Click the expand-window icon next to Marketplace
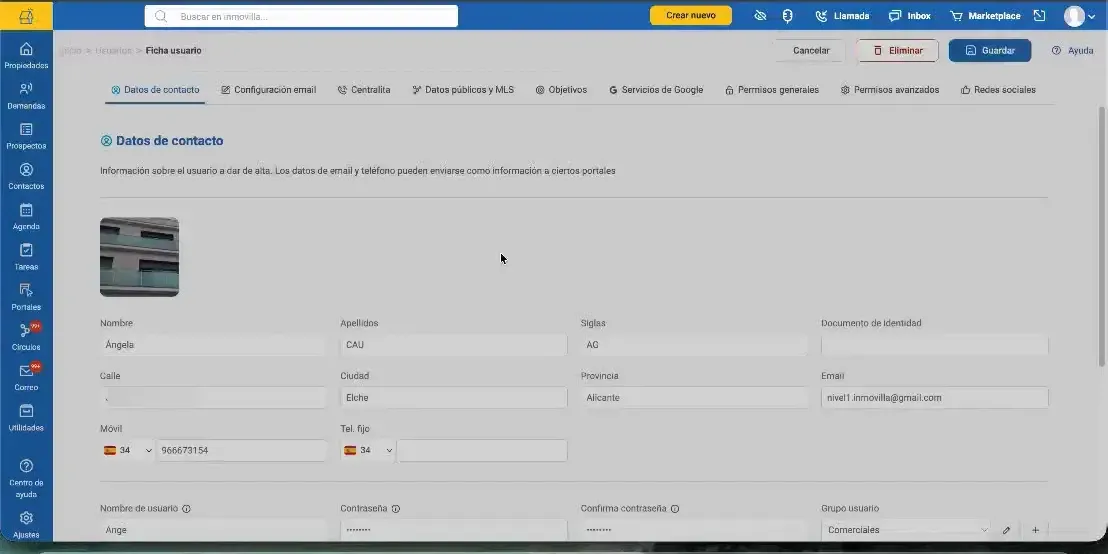This screenshot has height=554, width=1108. coord(1039,16)
